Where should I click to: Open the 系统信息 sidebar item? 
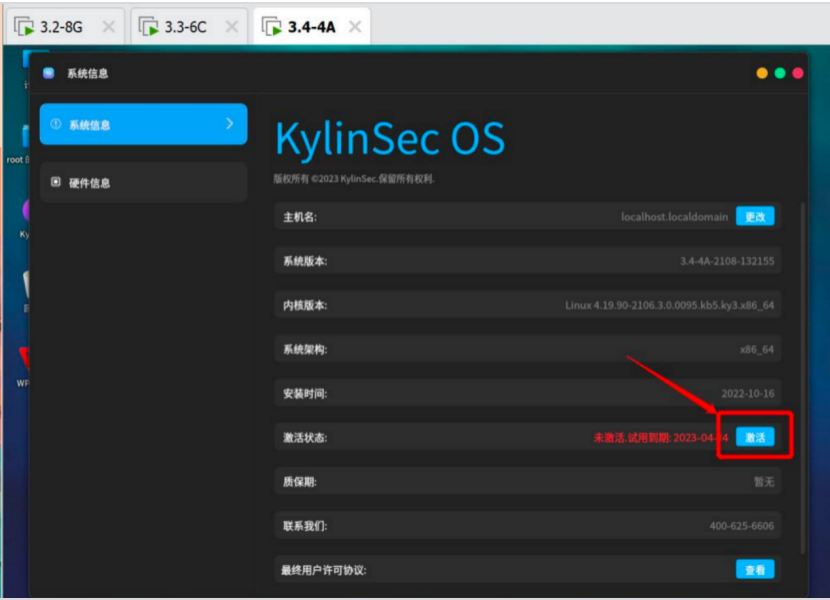(x=143, y=124)
